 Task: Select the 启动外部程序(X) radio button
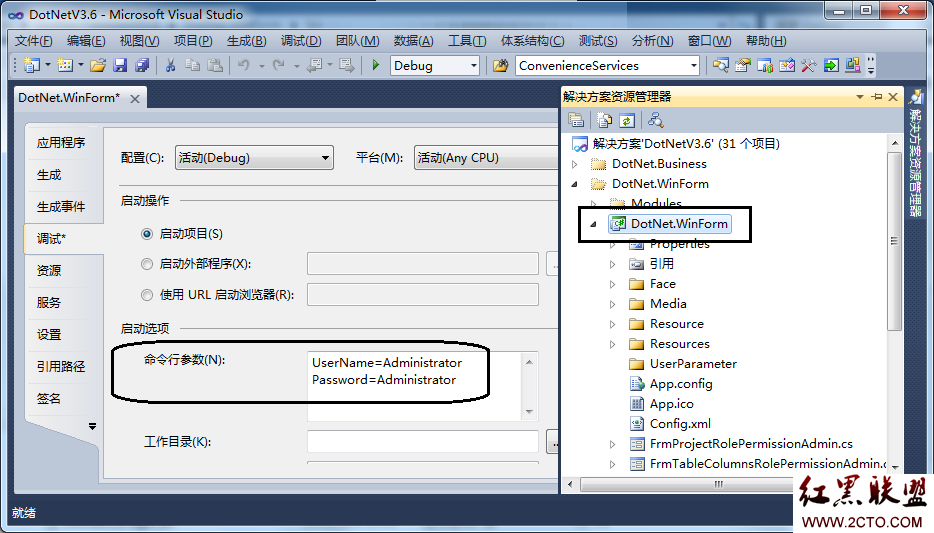click(x=147, y=264)
